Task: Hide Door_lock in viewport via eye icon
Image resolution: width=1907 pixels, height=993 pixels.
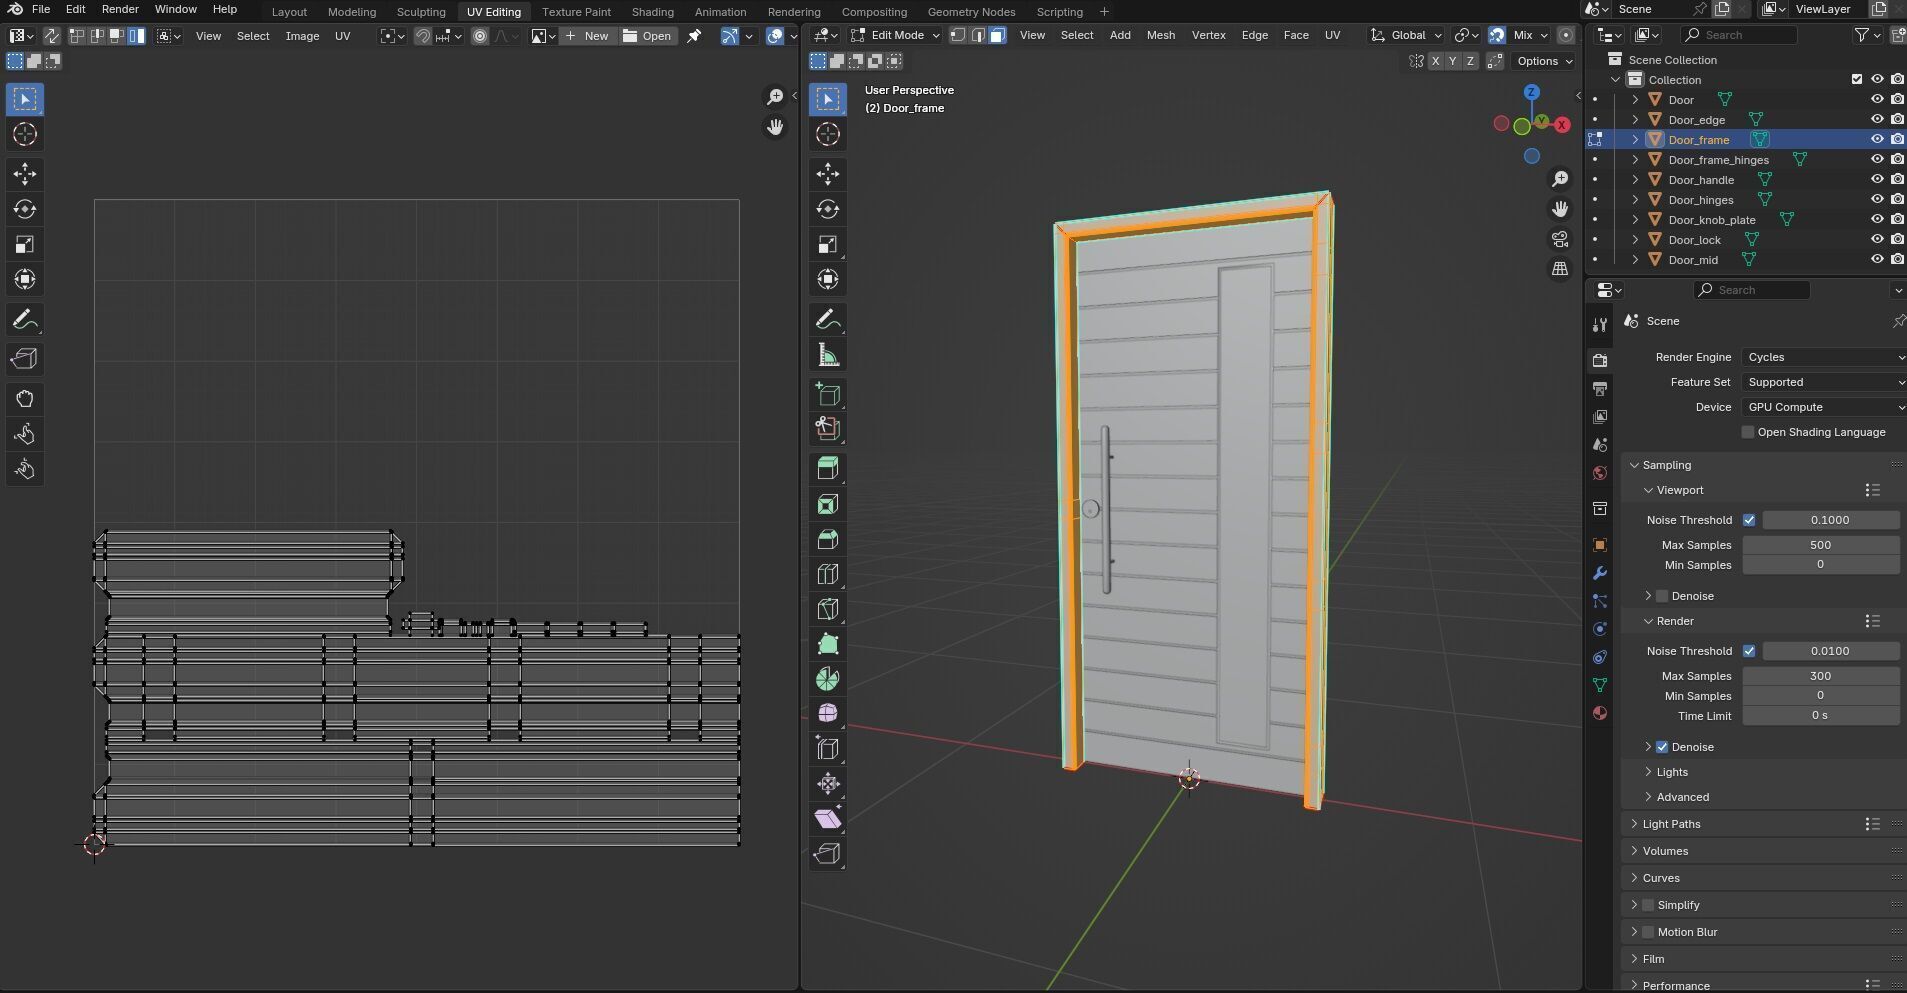Action: [1877, 240]
